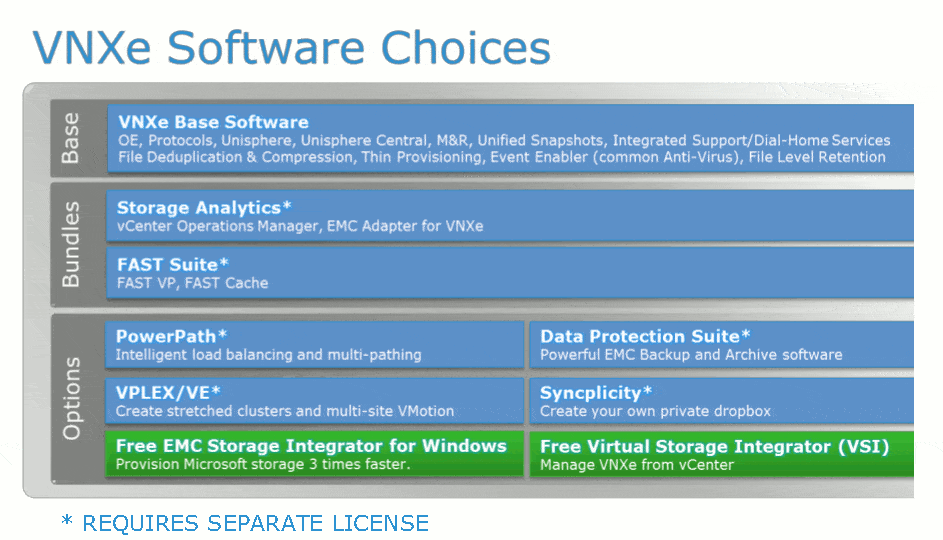Screen dimensions: 943x540
Task: Select 'Free EMC Storage Integrator for Windows' heading
Action: click(312, 446)
